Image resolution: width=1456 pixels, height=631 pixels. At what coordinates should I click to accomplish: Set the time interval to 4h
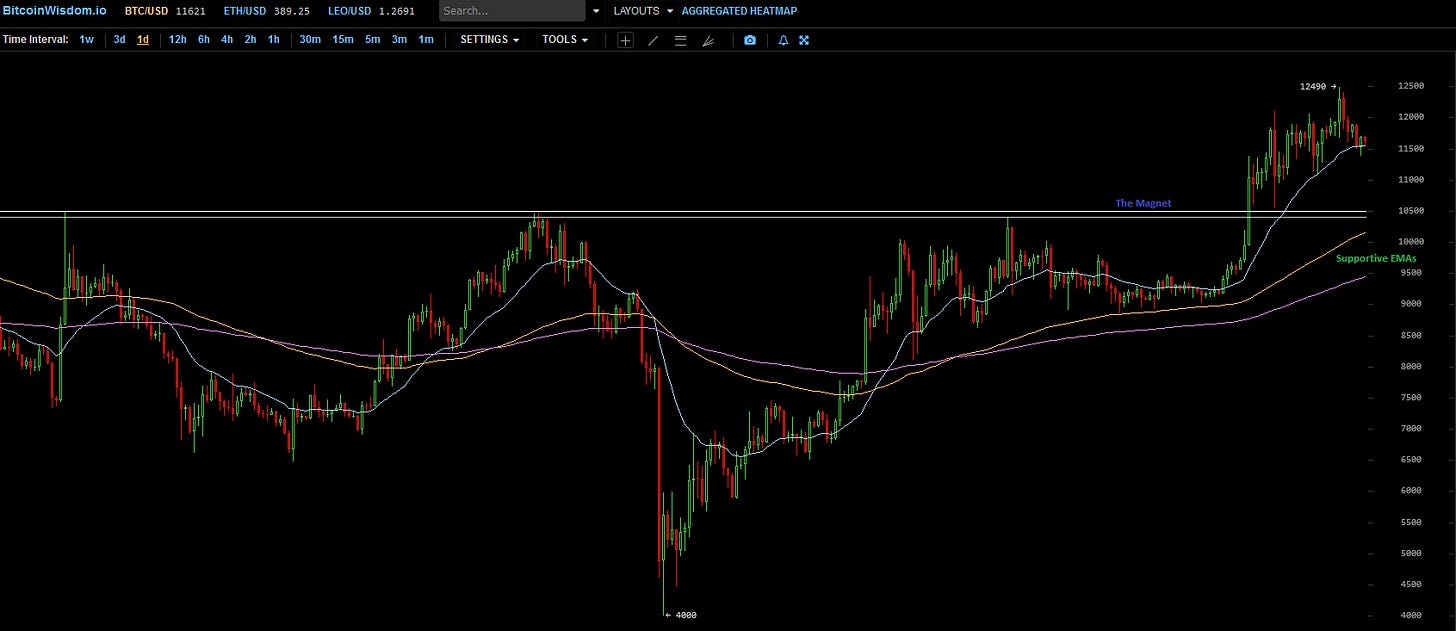227,40
